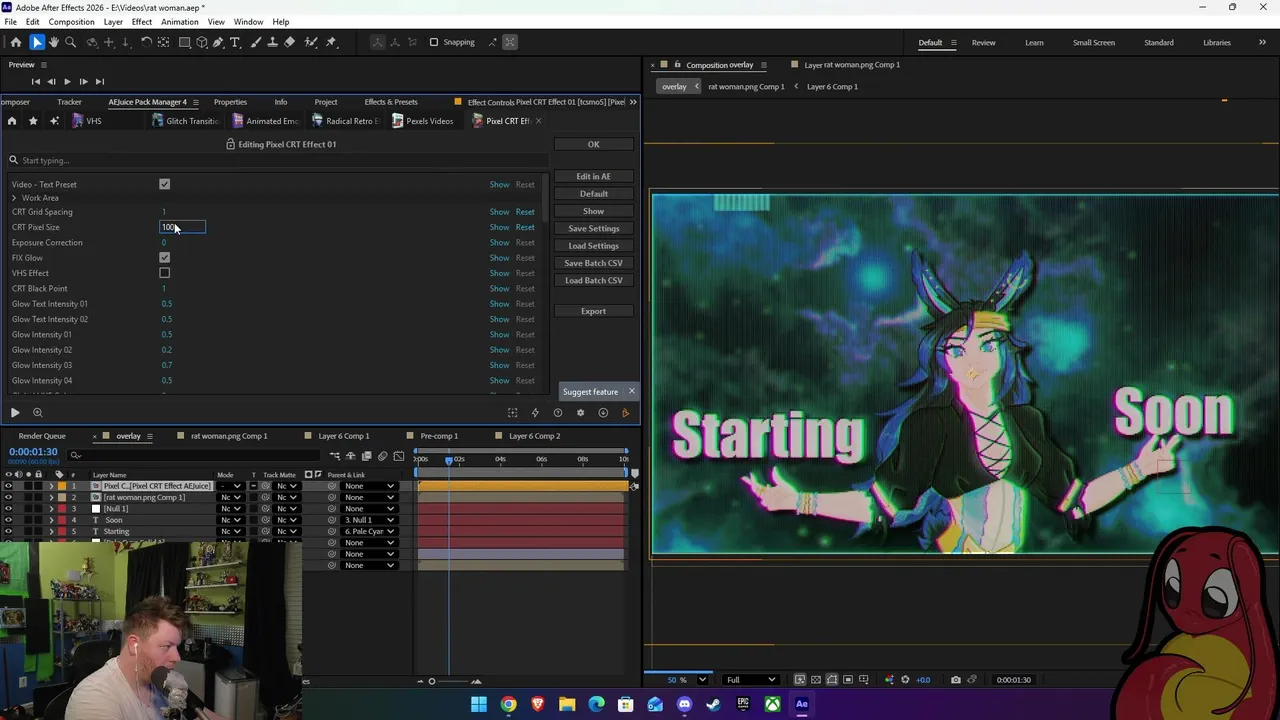Open AEJuice favorites star tab

(33, 121)
